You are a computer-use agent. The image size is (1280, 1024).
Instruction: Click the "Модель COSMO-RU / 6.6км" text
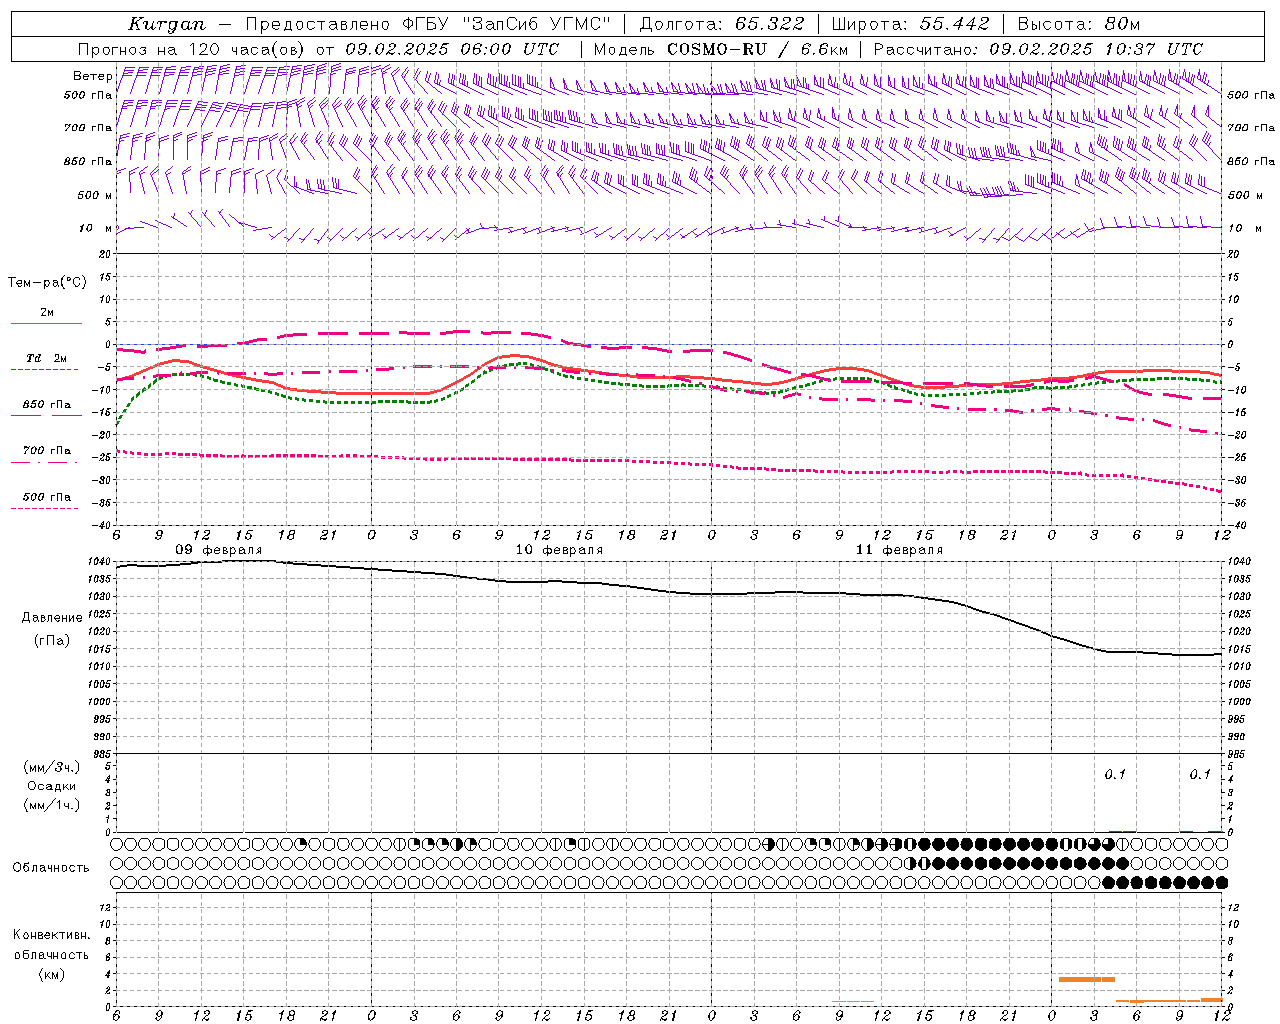pyautogui.click(x=720, y=49)
